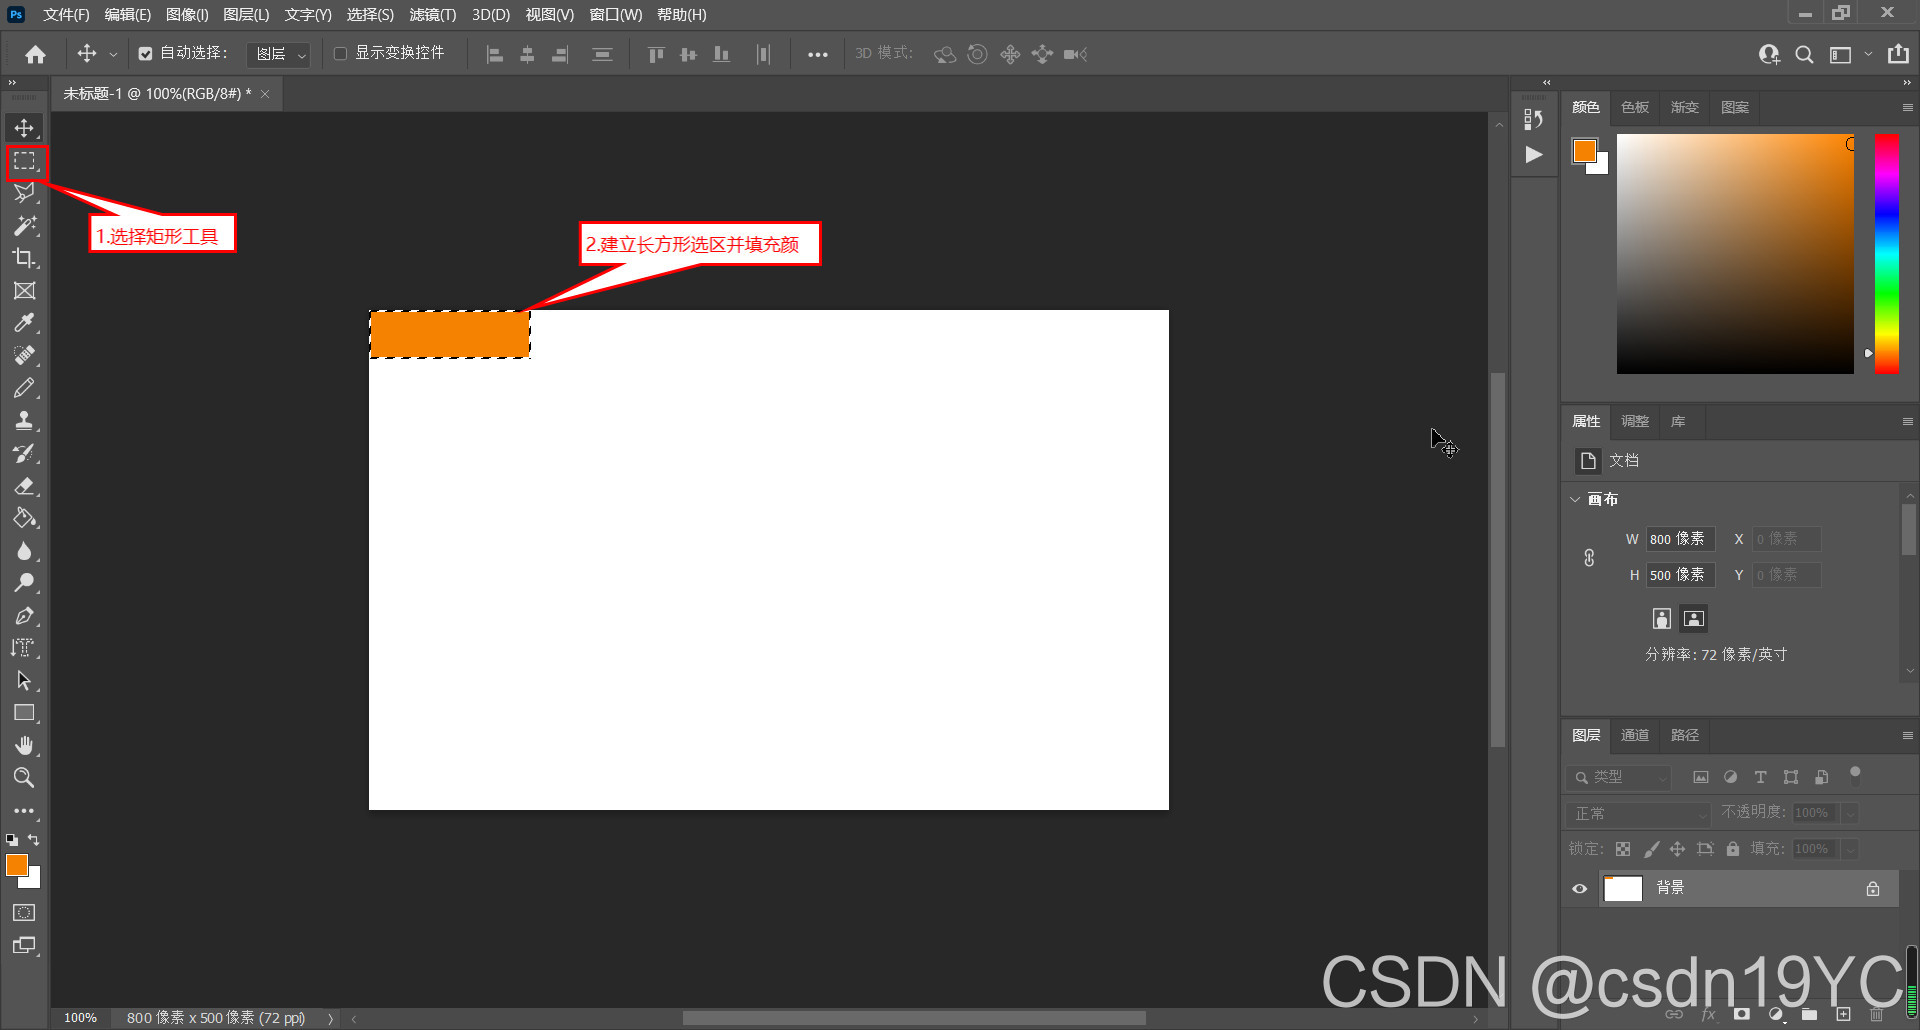
Task: Open layer filter 类型 dropdown
Action: coord(1619,777)
